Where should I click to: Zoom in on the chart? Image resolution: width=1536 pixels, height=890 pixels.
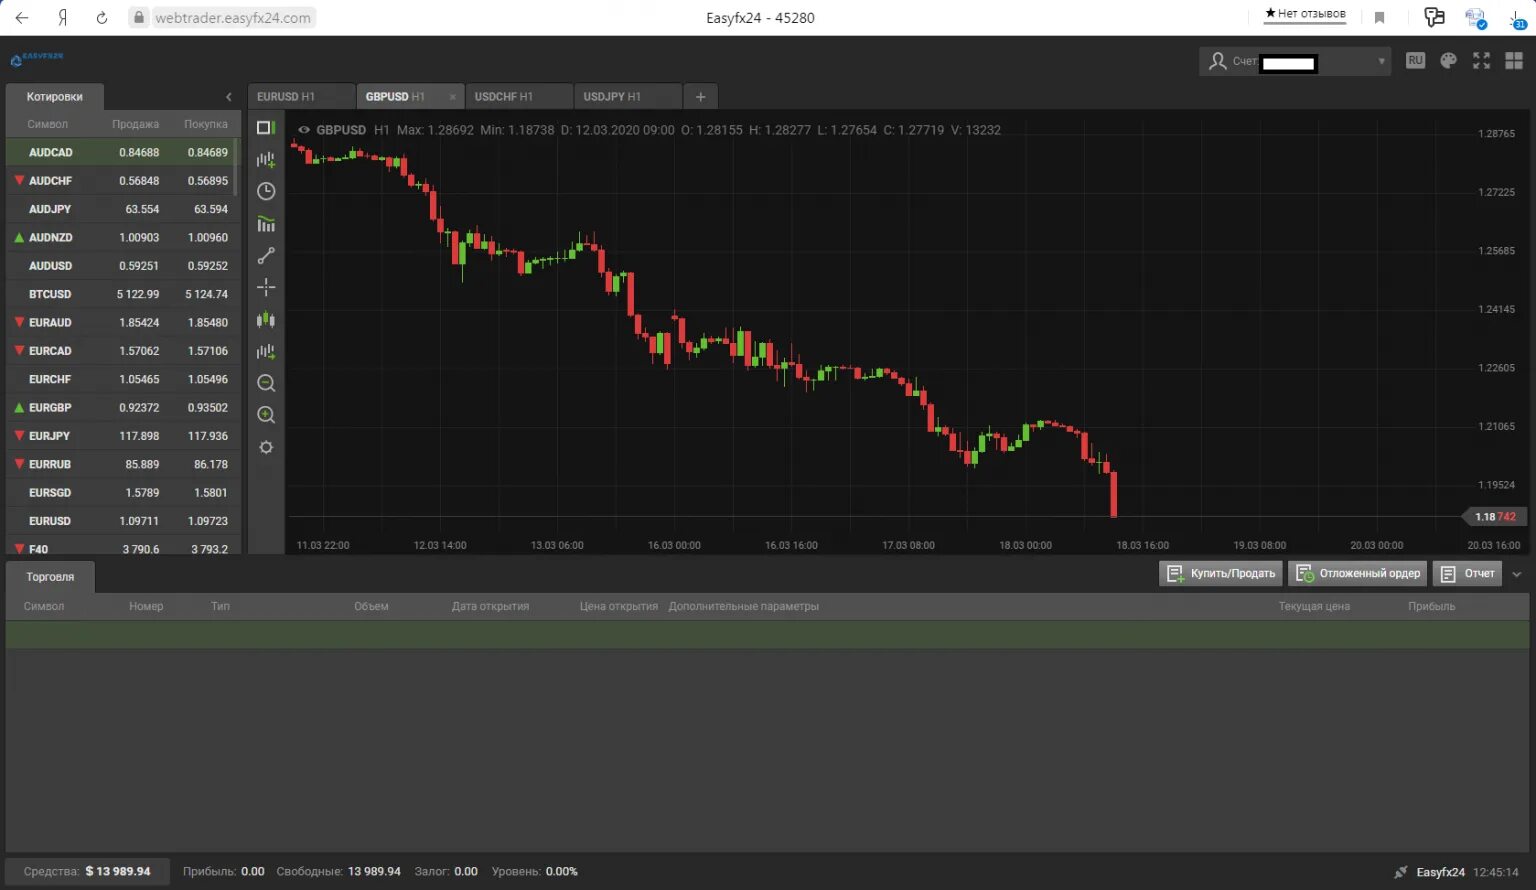pyautogui.click(x=266, y=415)
